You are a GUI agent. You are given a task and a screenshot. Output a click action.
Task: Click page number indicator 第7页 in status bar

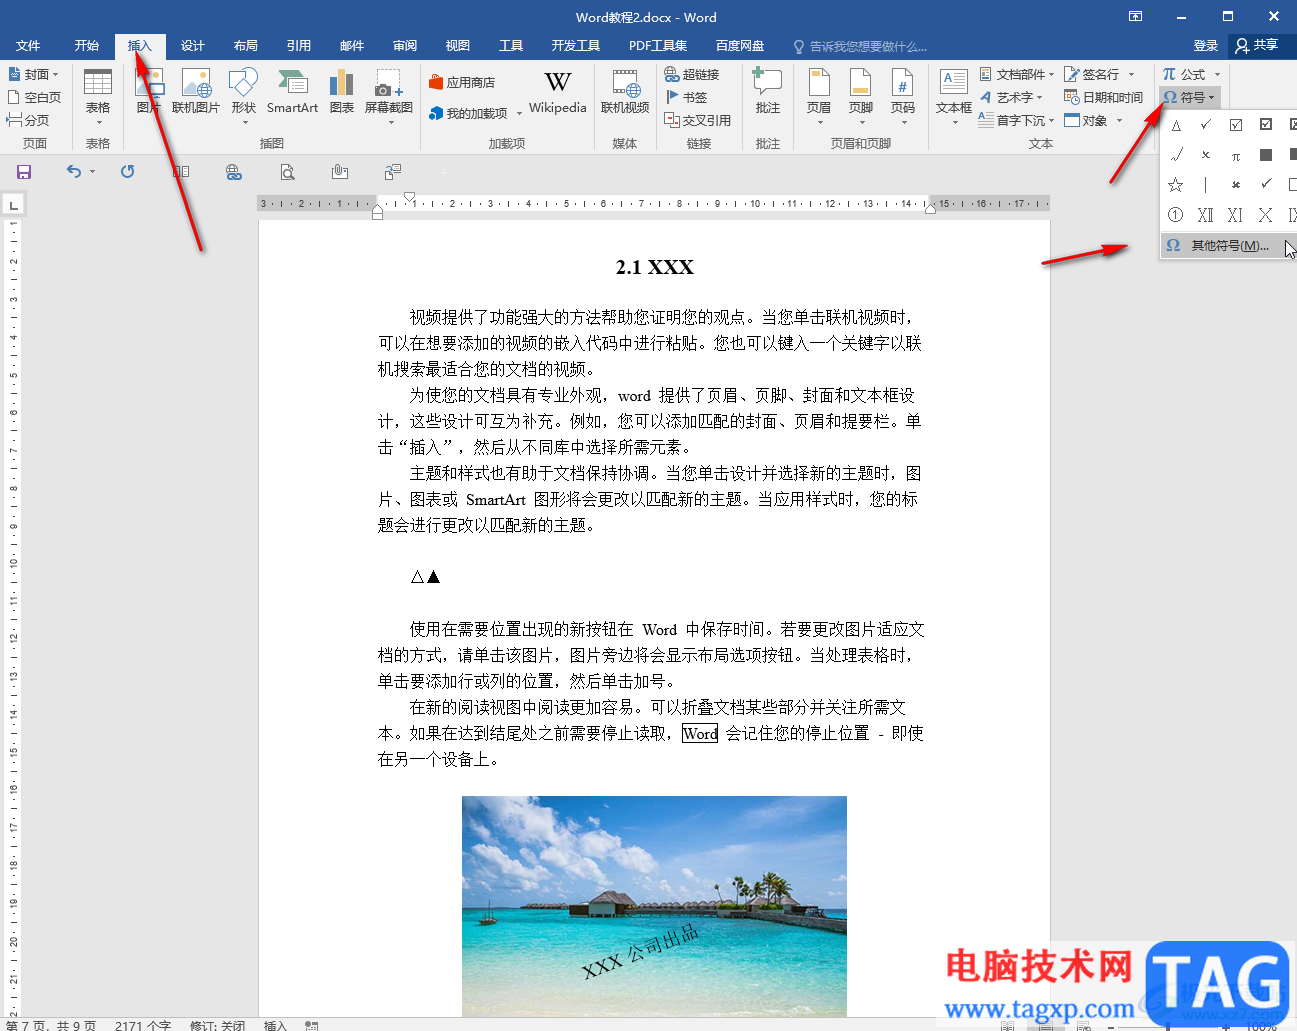[51, 1025]
